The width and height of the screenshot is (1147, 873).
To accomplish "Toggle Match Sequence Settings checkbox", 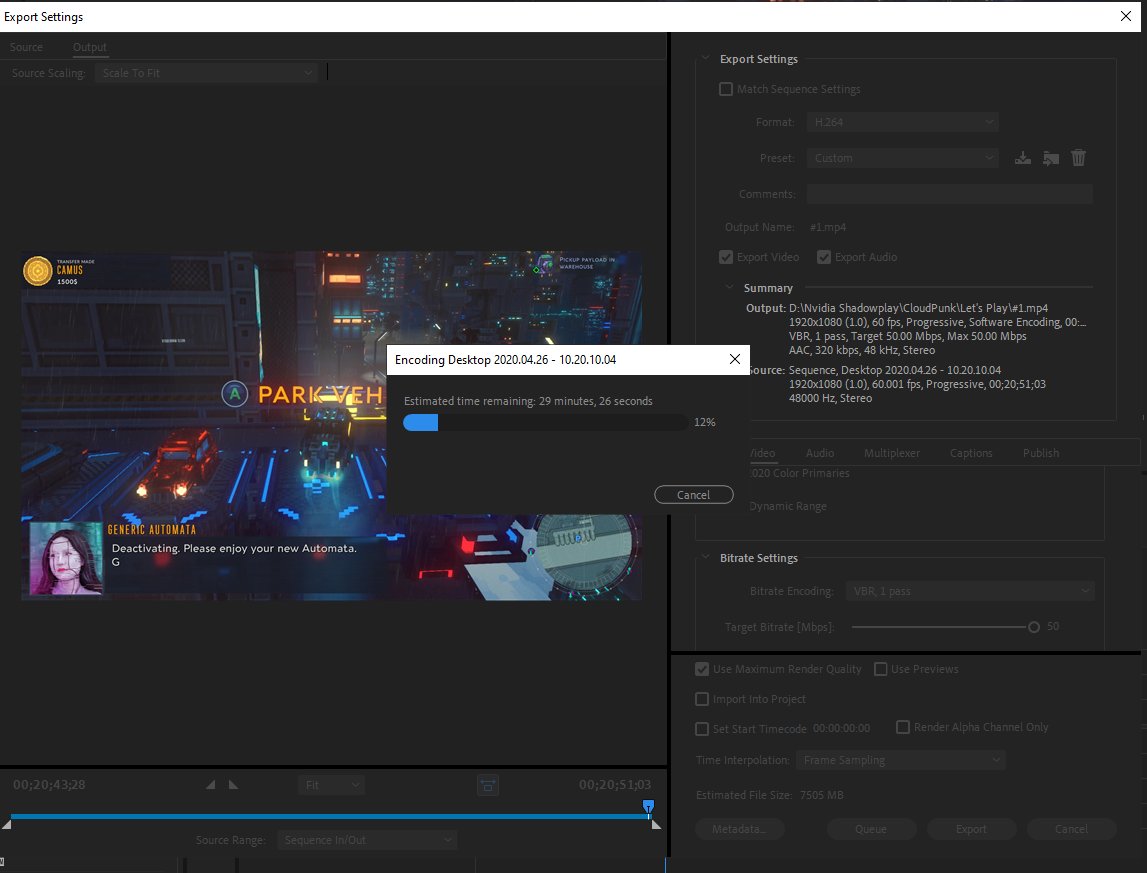I will [x=726, y=89].
